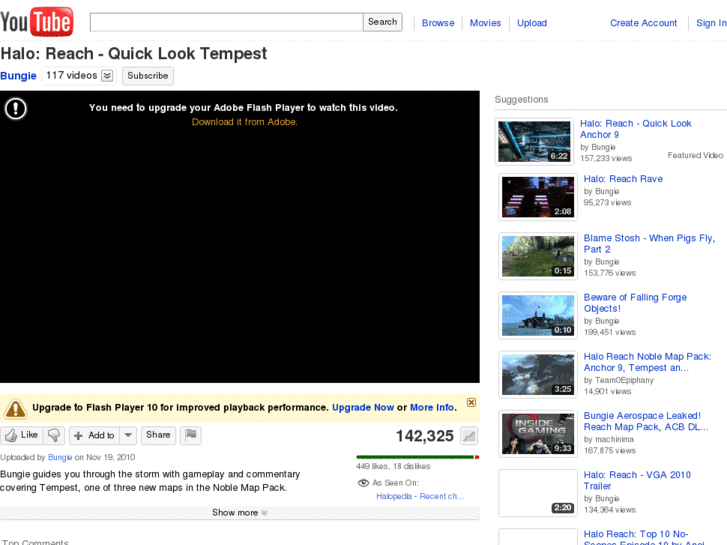727x545 pixels.
Task: Expand the 117 videos dropdown
Action: coord(107,76)
